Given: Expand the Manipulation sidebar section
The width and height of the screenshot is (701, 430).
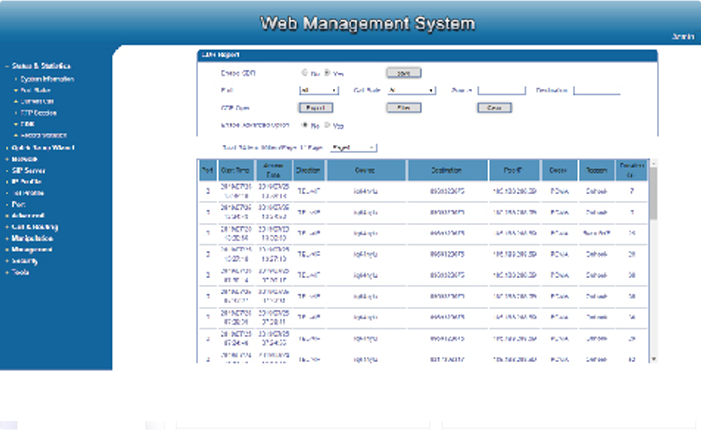Looking at the screenshot, I should [32, 238].
